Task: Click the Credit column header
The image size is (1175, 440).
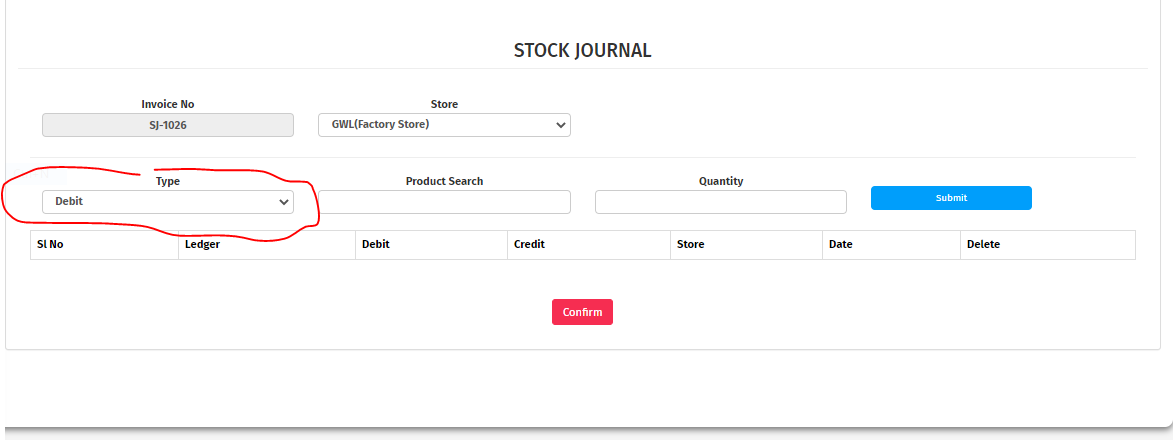Action: (x=530, y=244)
